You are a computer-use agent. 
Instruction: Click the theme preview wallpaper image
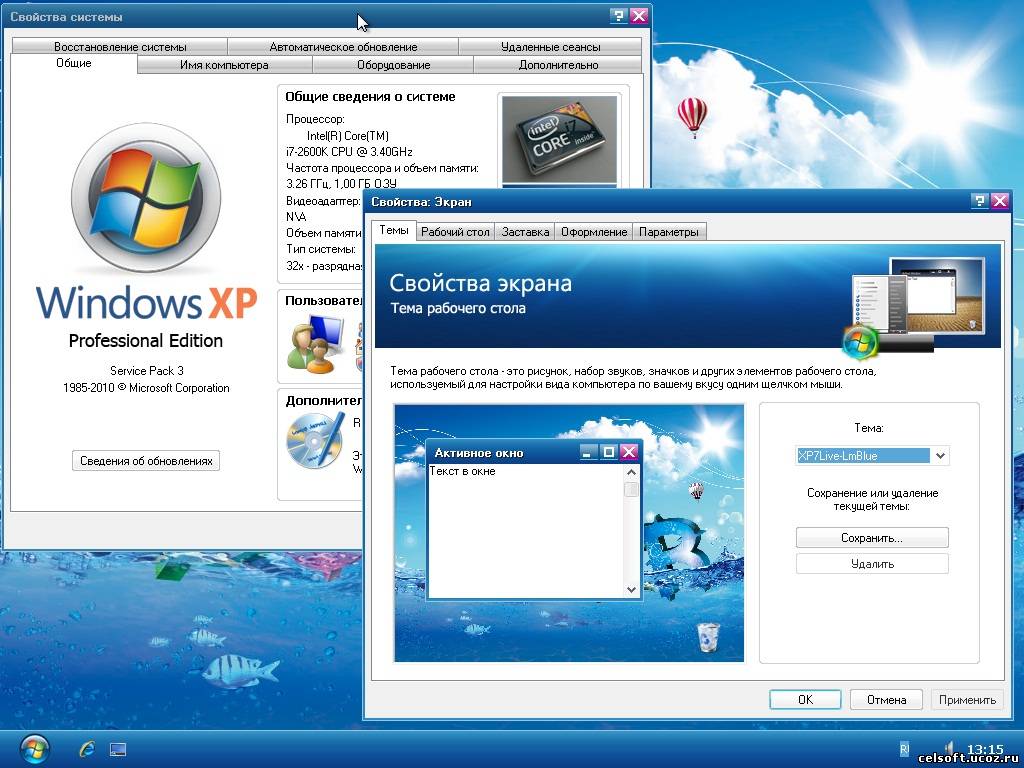(x=569, y=533)
